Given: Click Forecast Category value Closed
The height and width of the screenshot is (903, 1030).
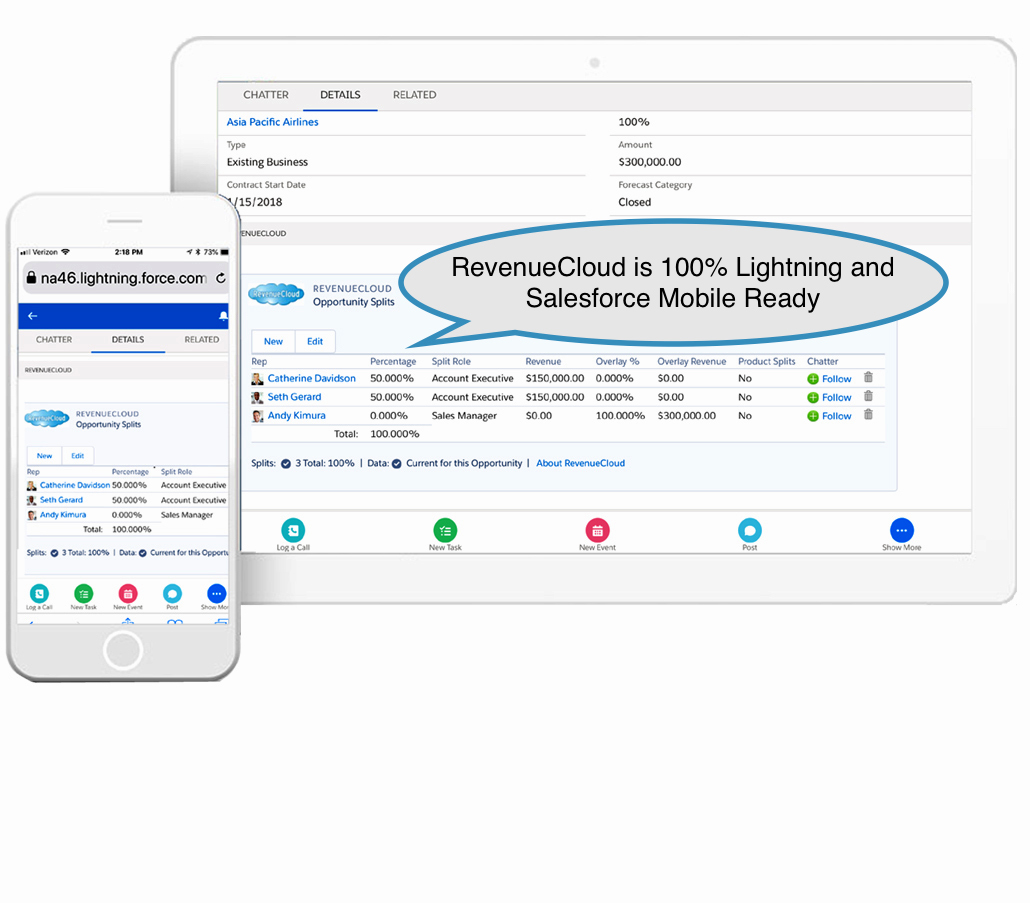Looking at the screenshot, I should click(x=635, y=202).
